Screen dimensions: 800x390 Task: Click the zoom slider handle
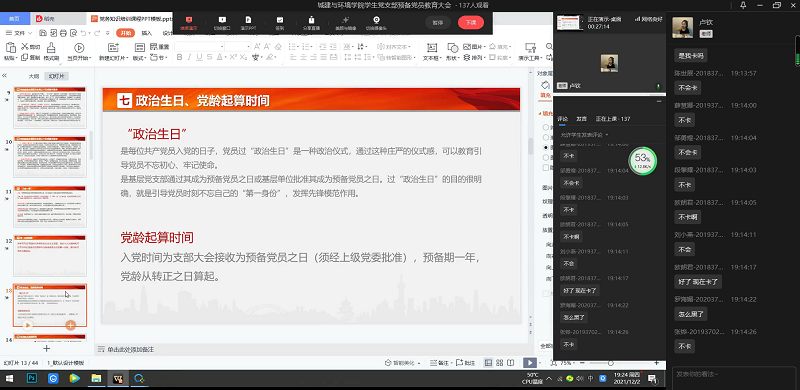(x=610, y=363)
